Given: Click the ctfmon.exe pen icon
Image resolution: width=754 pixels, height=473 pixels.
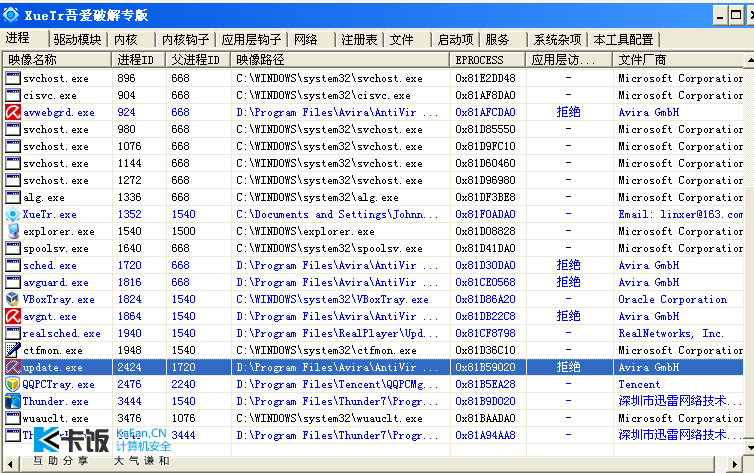Looking at the screenshot, I should tap(13, 350).
